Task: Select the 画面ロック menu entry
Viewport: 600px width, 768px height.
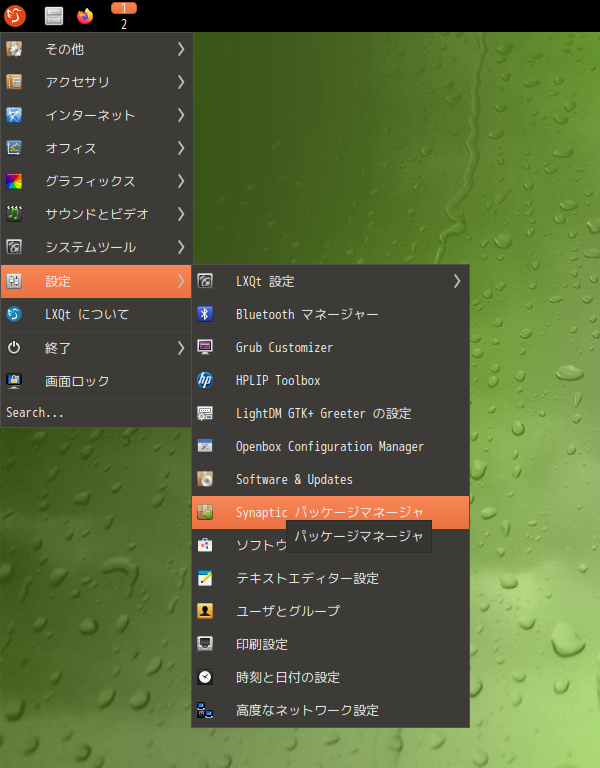Action: pos(96,381)
